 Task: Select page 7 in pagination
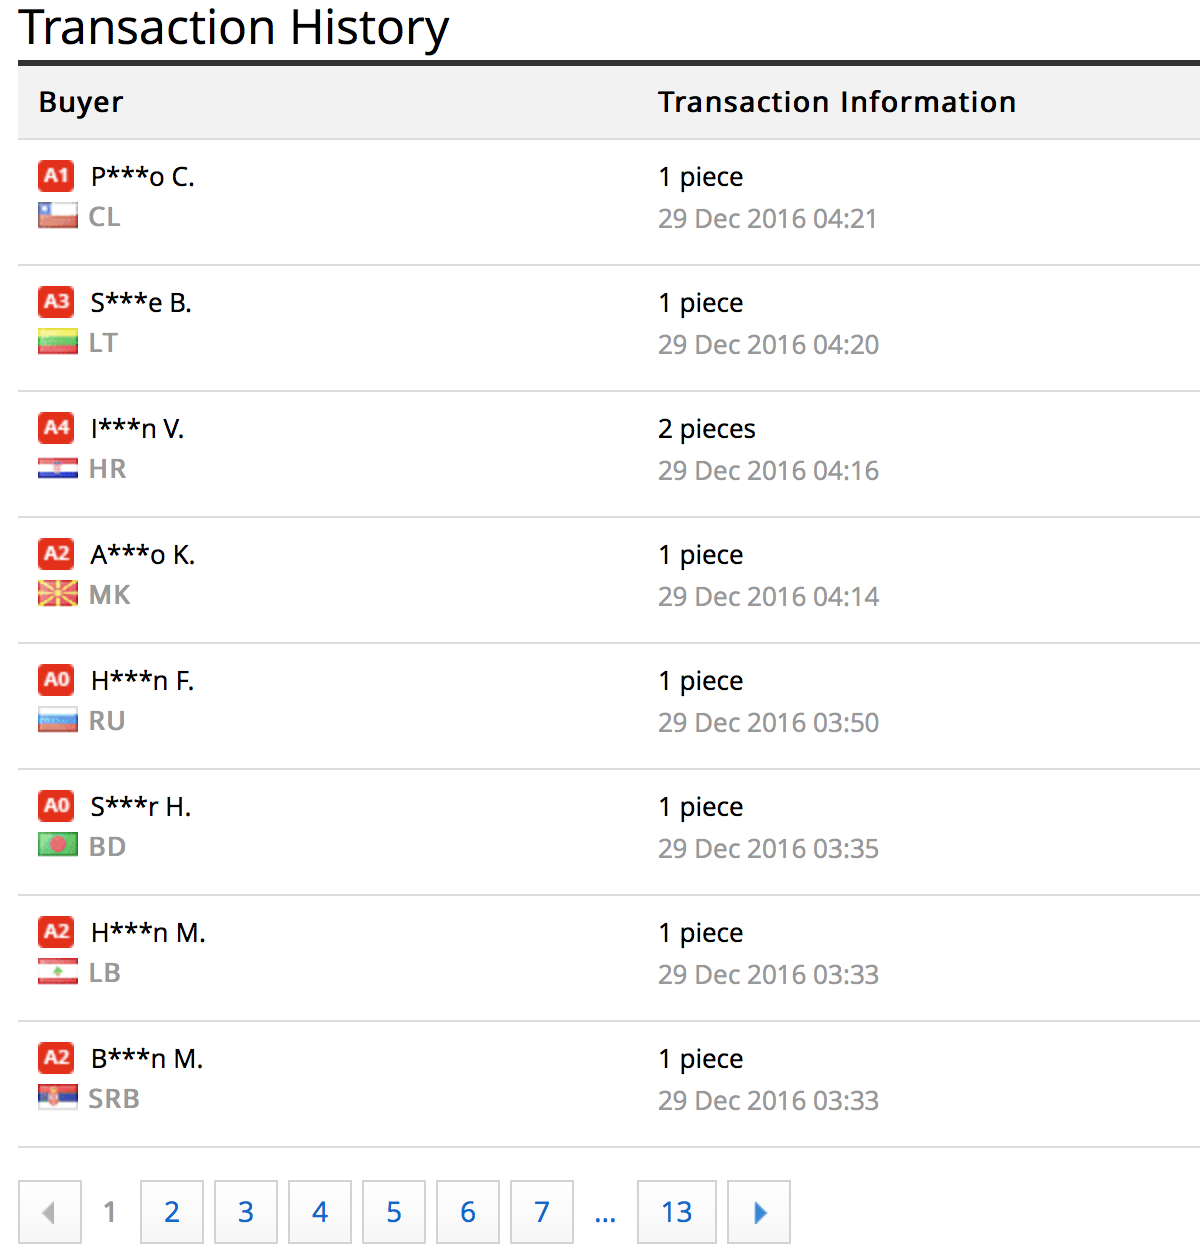point(542,1212)
